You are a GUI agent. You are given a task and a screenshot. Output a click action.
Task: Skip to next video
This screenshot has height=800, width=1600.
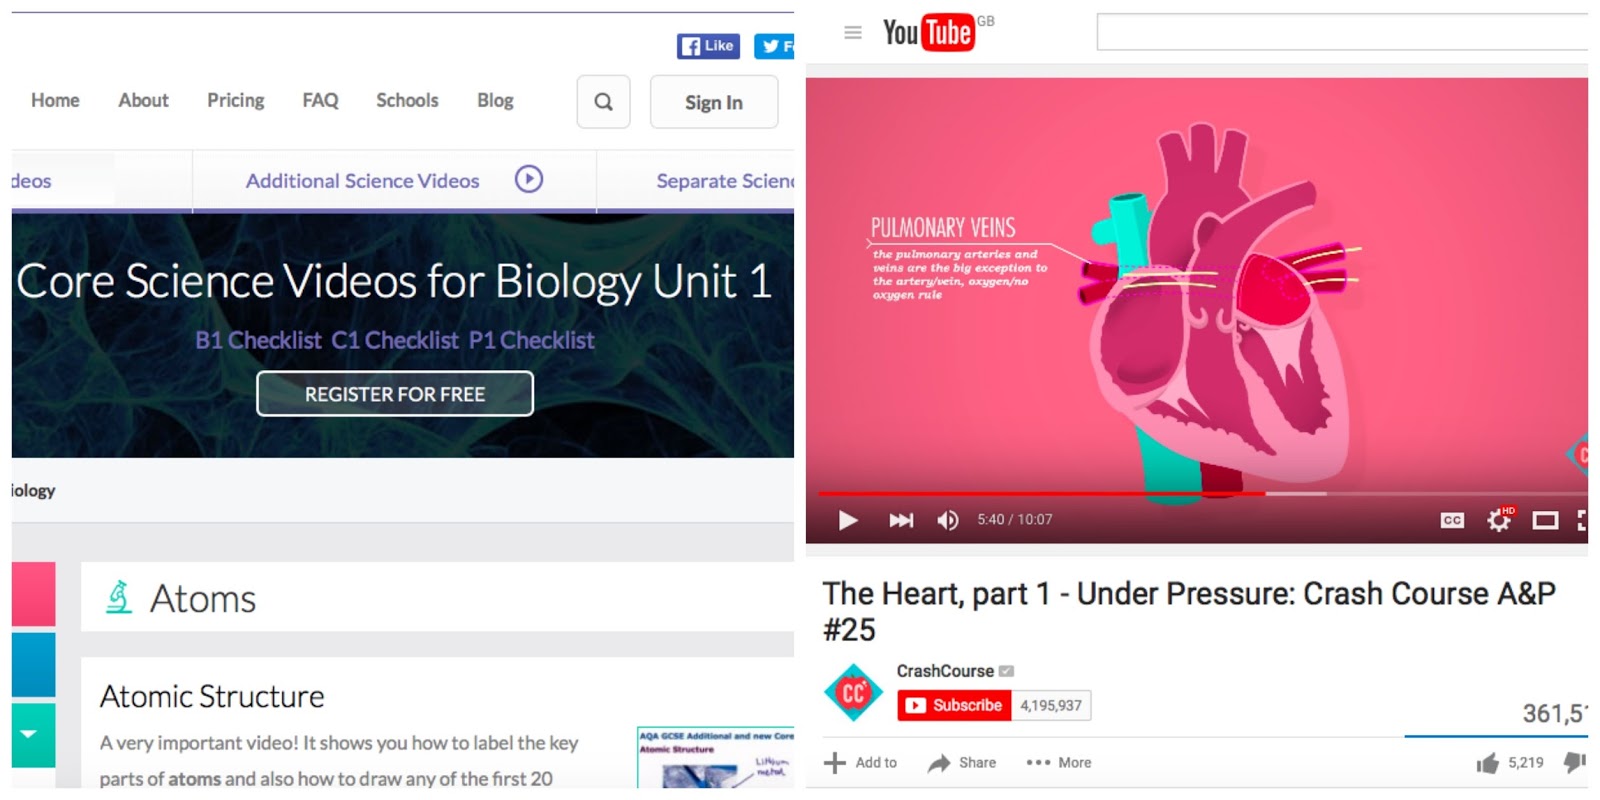click(901, 520)
